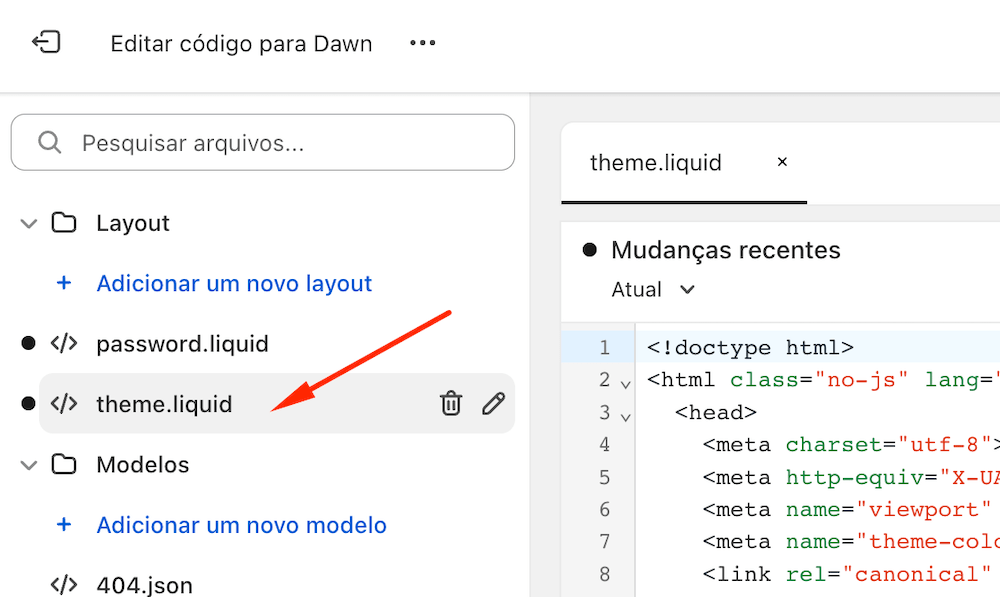The height and width of the screenshot is (597, 1000).
Task: Click the Layout folder icon
Action: (x=64, y=223)
